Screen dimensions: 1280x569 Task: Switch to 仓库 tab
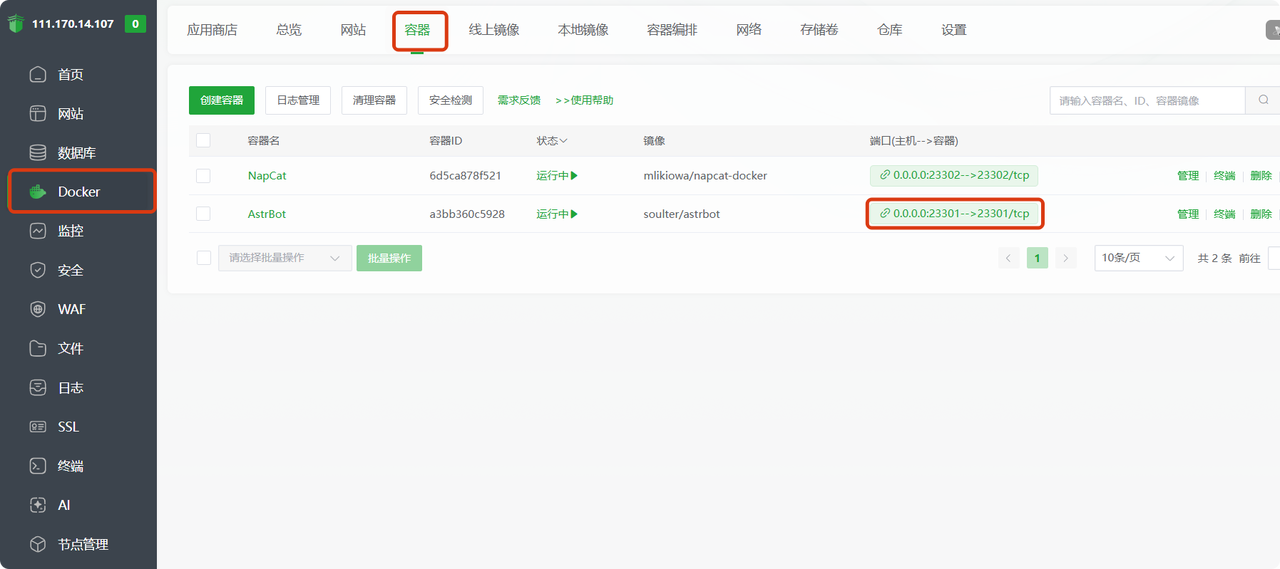890,30
